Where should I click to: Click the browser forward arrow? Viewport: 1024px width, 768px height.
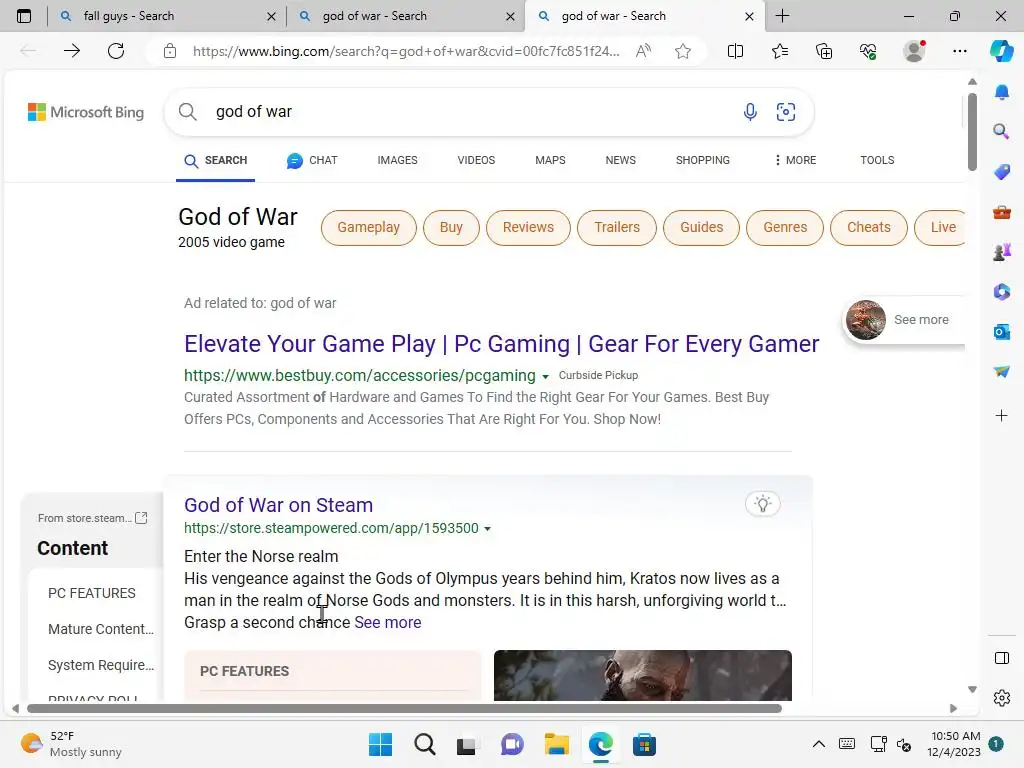coord(72,51)
